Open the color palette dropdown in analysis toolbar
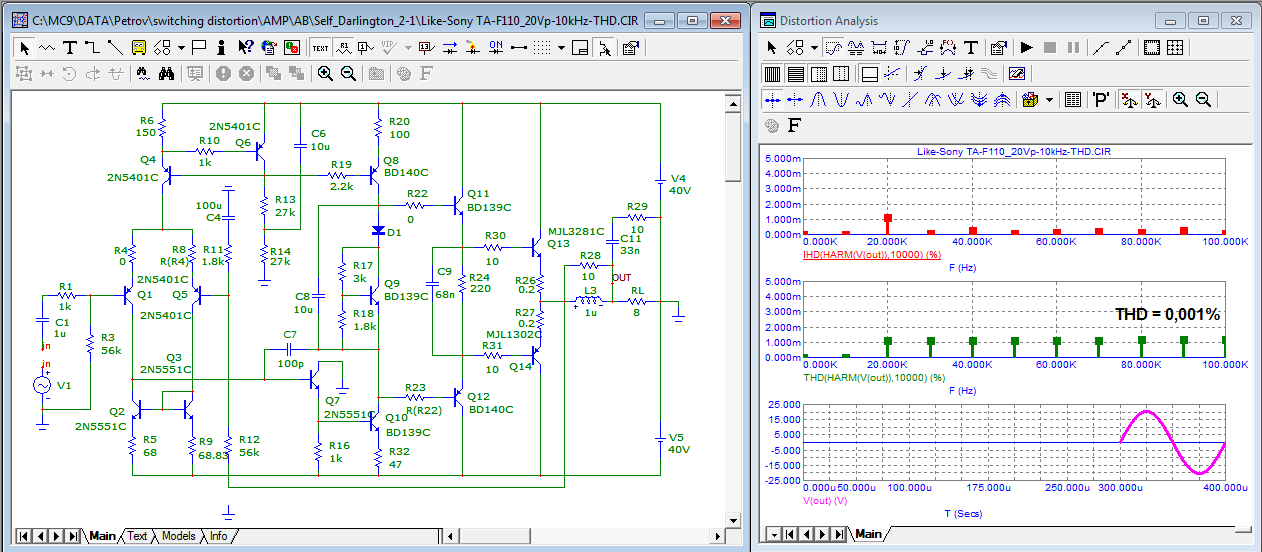The height and width of the screenshot is (552, 1262). tap(1049, 99)
